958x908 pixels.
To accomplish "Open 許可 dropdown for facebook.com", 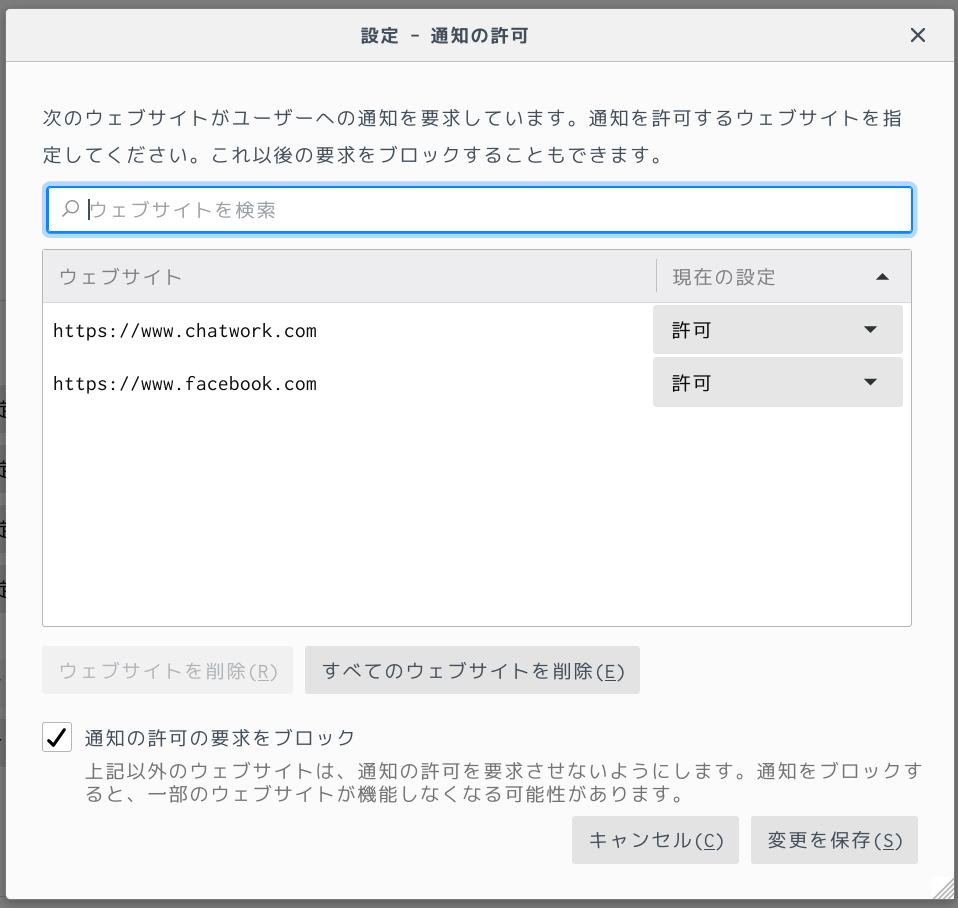I will click(777, 382).
